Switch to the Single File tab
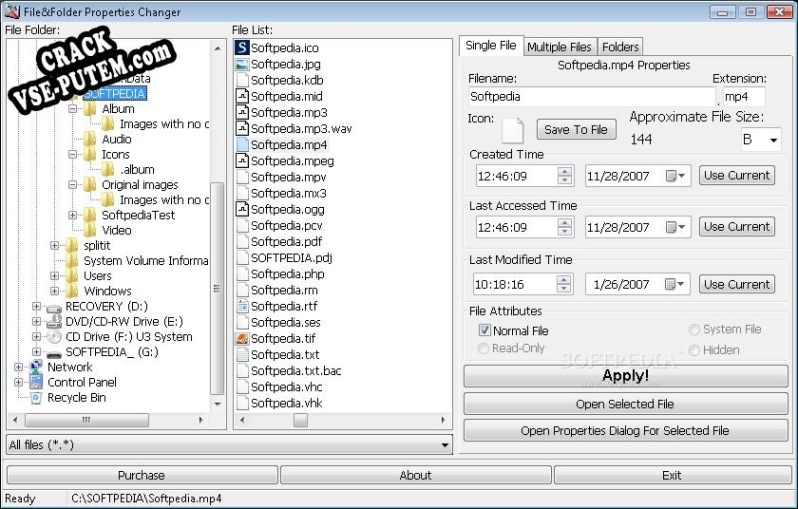This screenshot has height=509, width=798. pos(491,45)
